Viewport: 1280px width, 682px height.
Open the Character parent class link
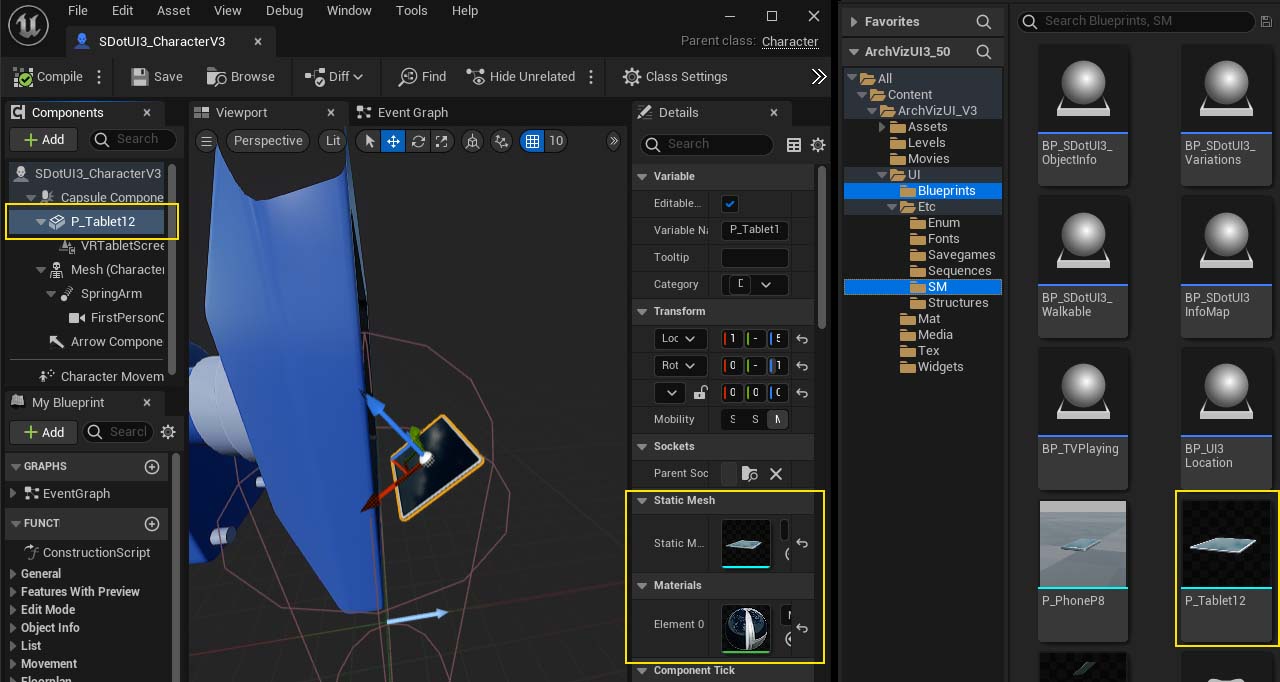tap(790, 41)
